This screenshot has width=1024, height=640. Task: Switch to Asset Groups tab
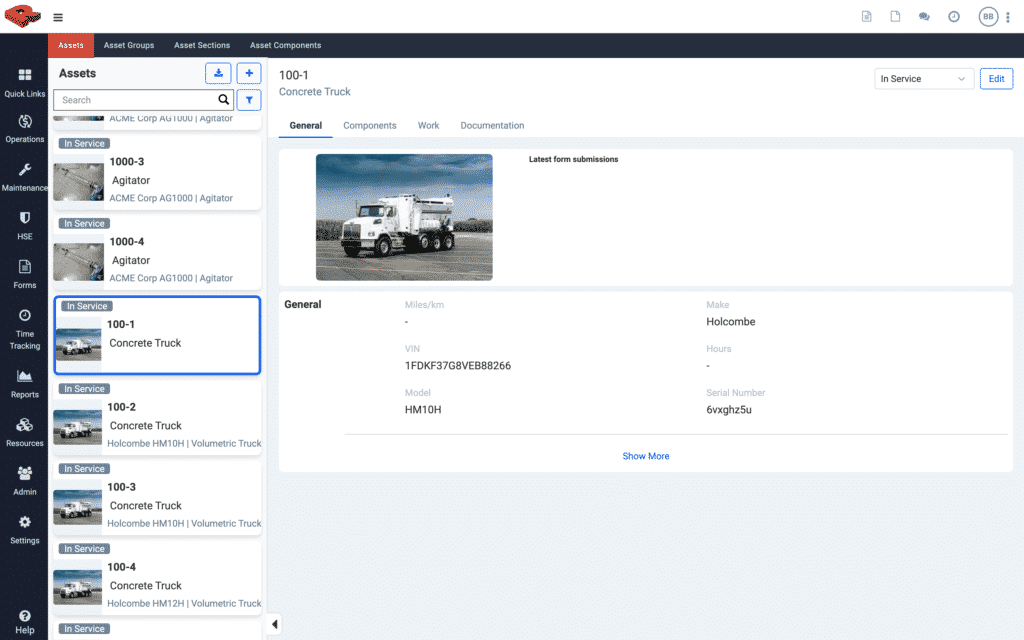pos(129,45)
